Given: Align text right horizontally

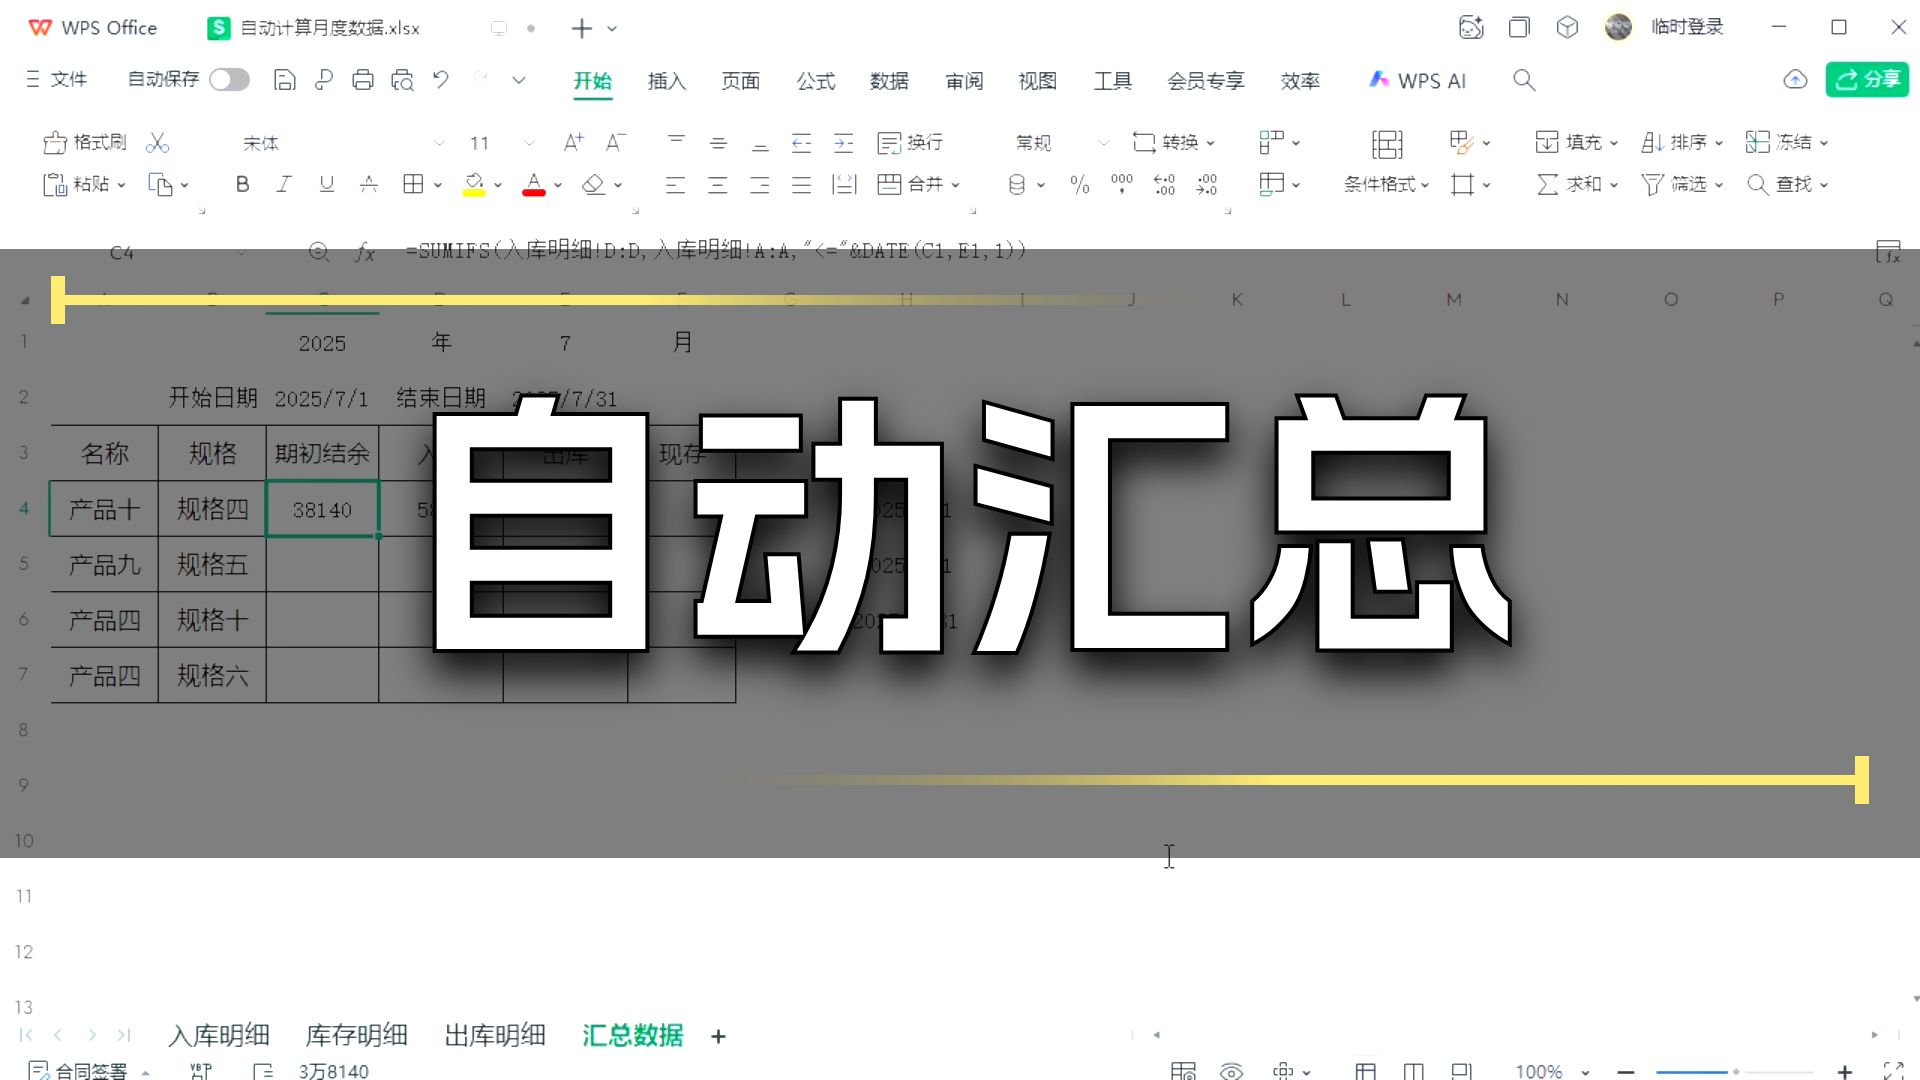Looking at the screenshot, I should pyautogui.click(x=760, y=184).
